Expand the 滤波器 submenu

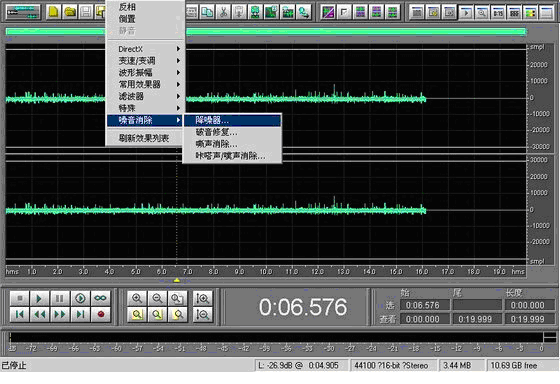[x=146, y=96]
